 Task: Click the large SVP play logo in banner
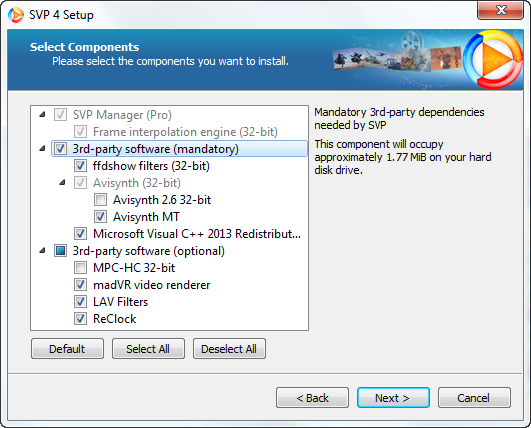pos(493,60)
